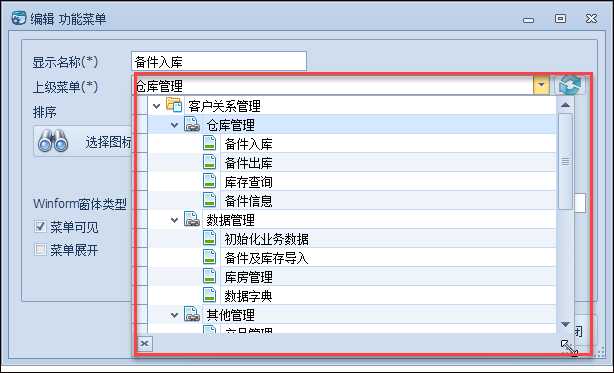This screenshot has width=614, height=373.
Task: Select 数据管理 tree item
Action: [231, 220]
